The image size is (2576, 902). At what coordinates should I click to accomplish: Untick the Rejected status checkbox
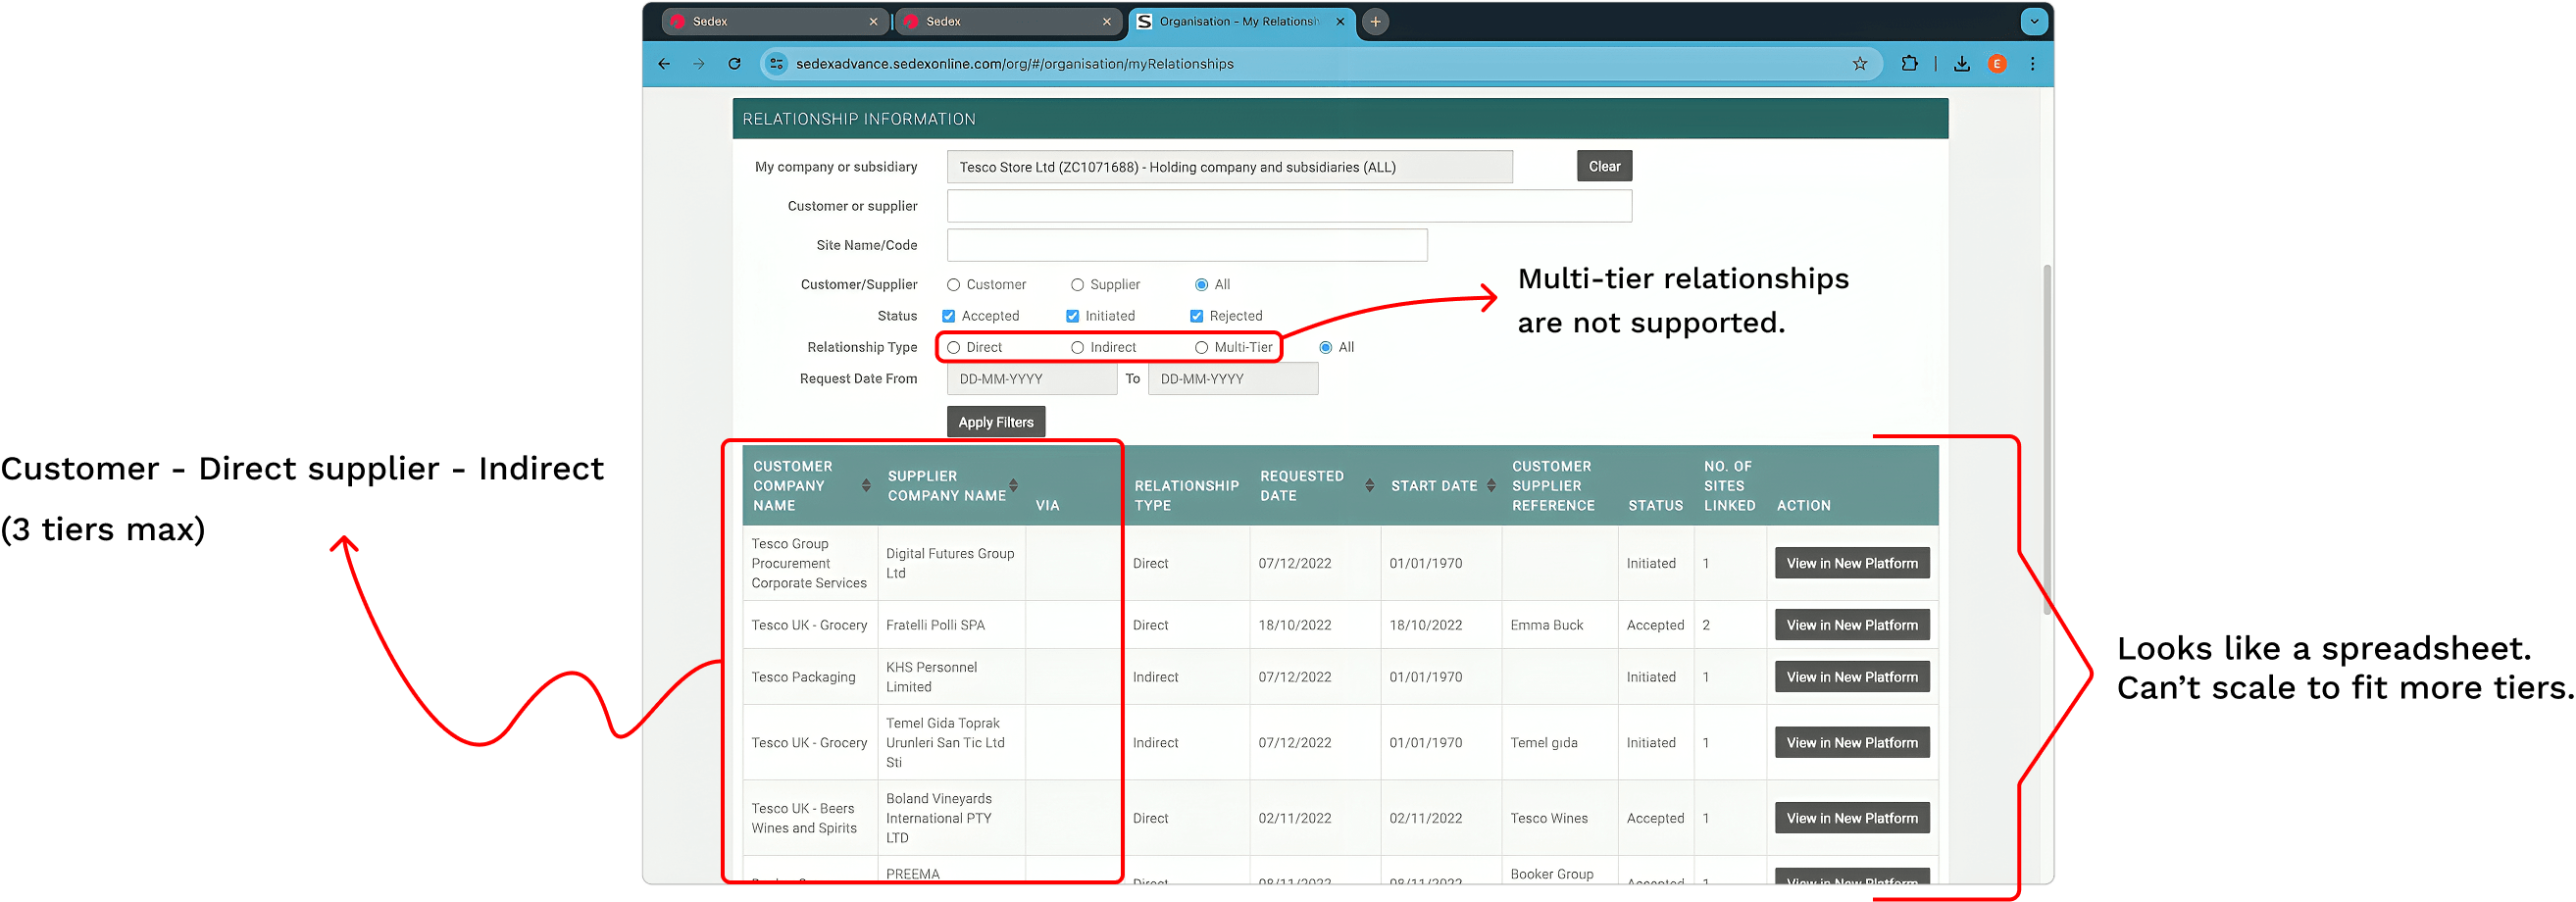(1196, 316)
